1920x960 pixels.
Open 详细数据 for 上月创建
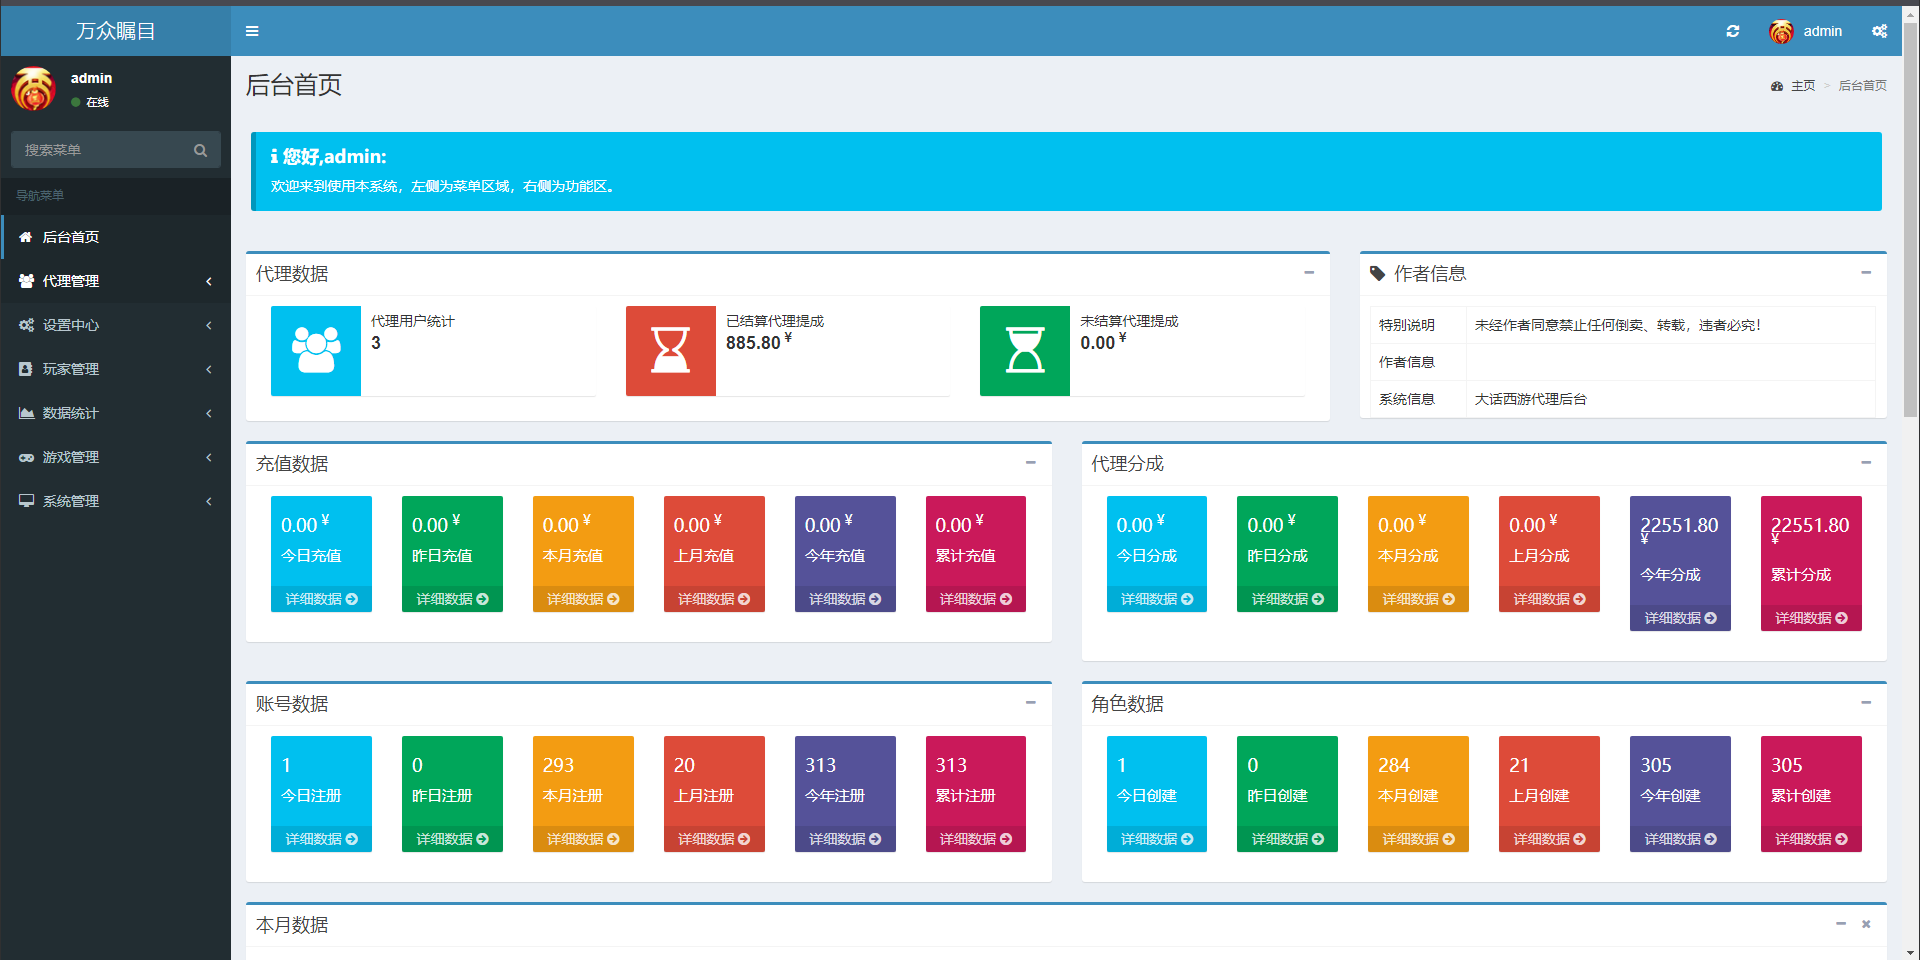pyautogui.click(x=1549, y=839)
